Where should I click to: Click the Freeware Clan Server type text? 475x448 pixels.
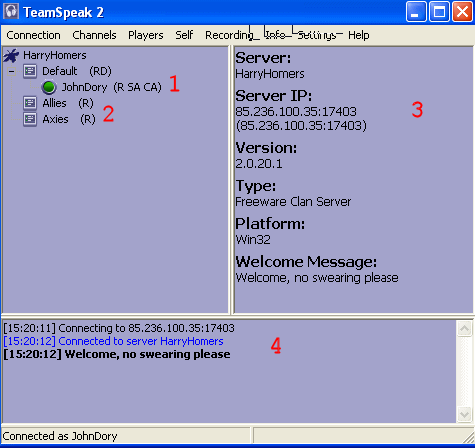point(293,202)
